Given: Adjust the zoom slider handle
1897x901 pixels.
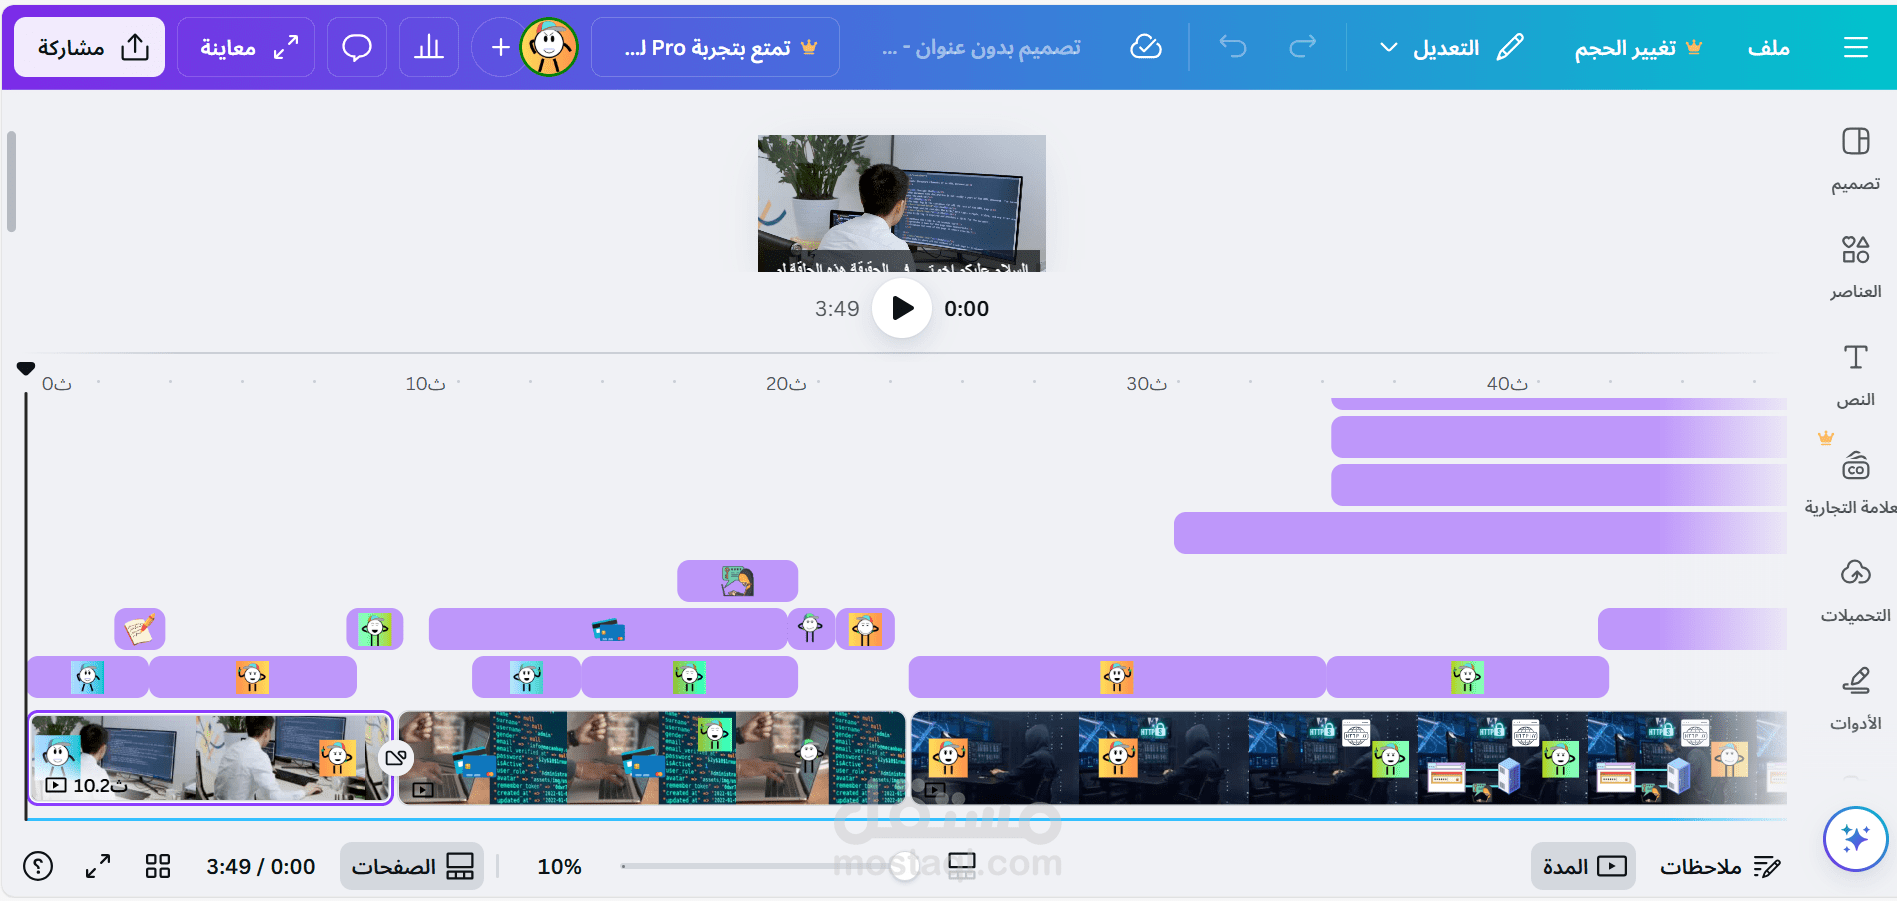Looking at the screenshot, I should tap(905, 866).
